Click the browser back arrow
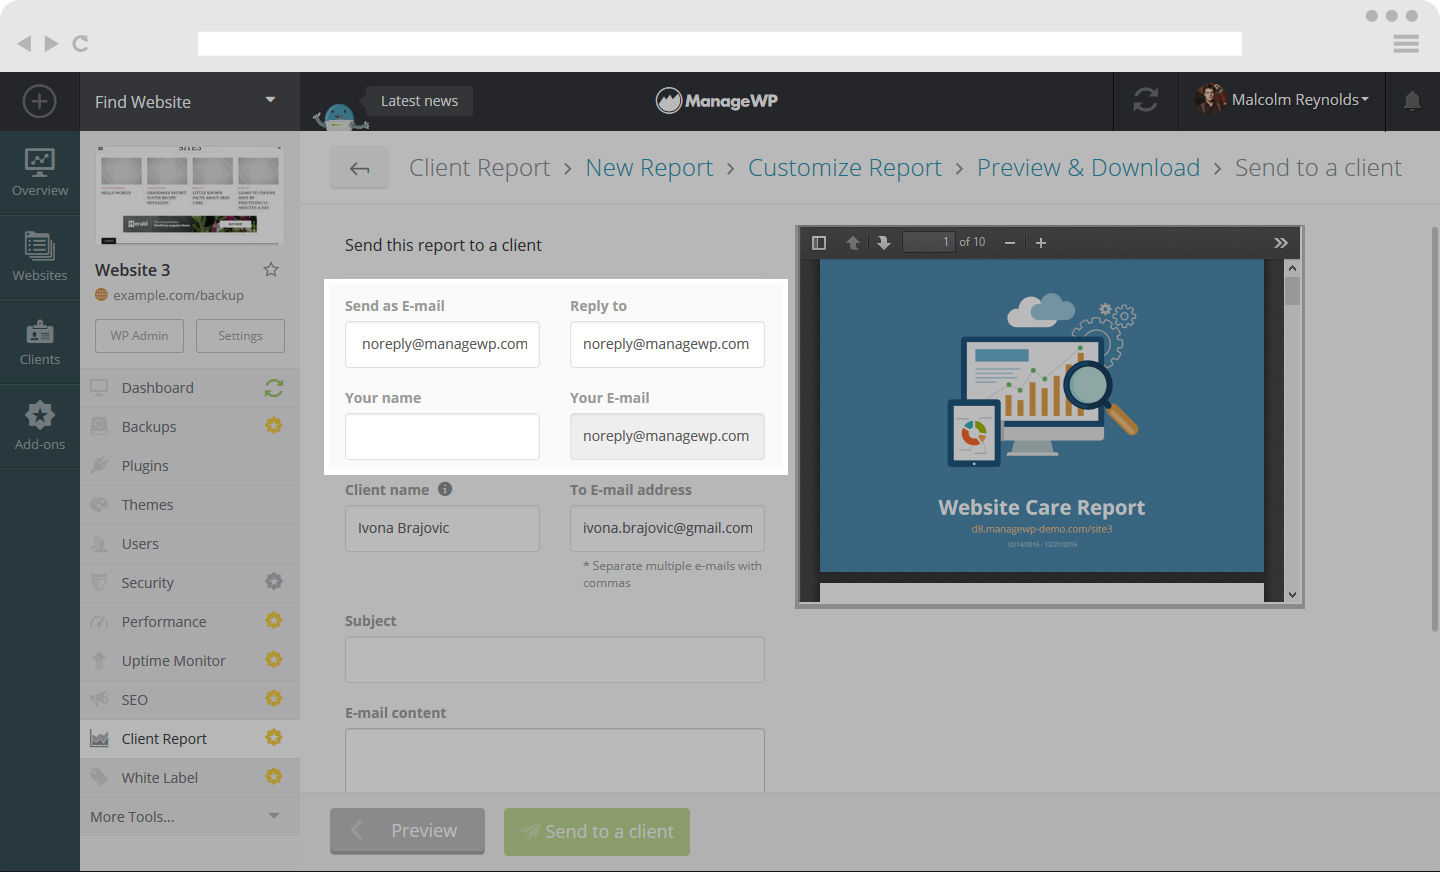Screen dimensions: 1440x872 pyautogui.click(x=24, y=43)
